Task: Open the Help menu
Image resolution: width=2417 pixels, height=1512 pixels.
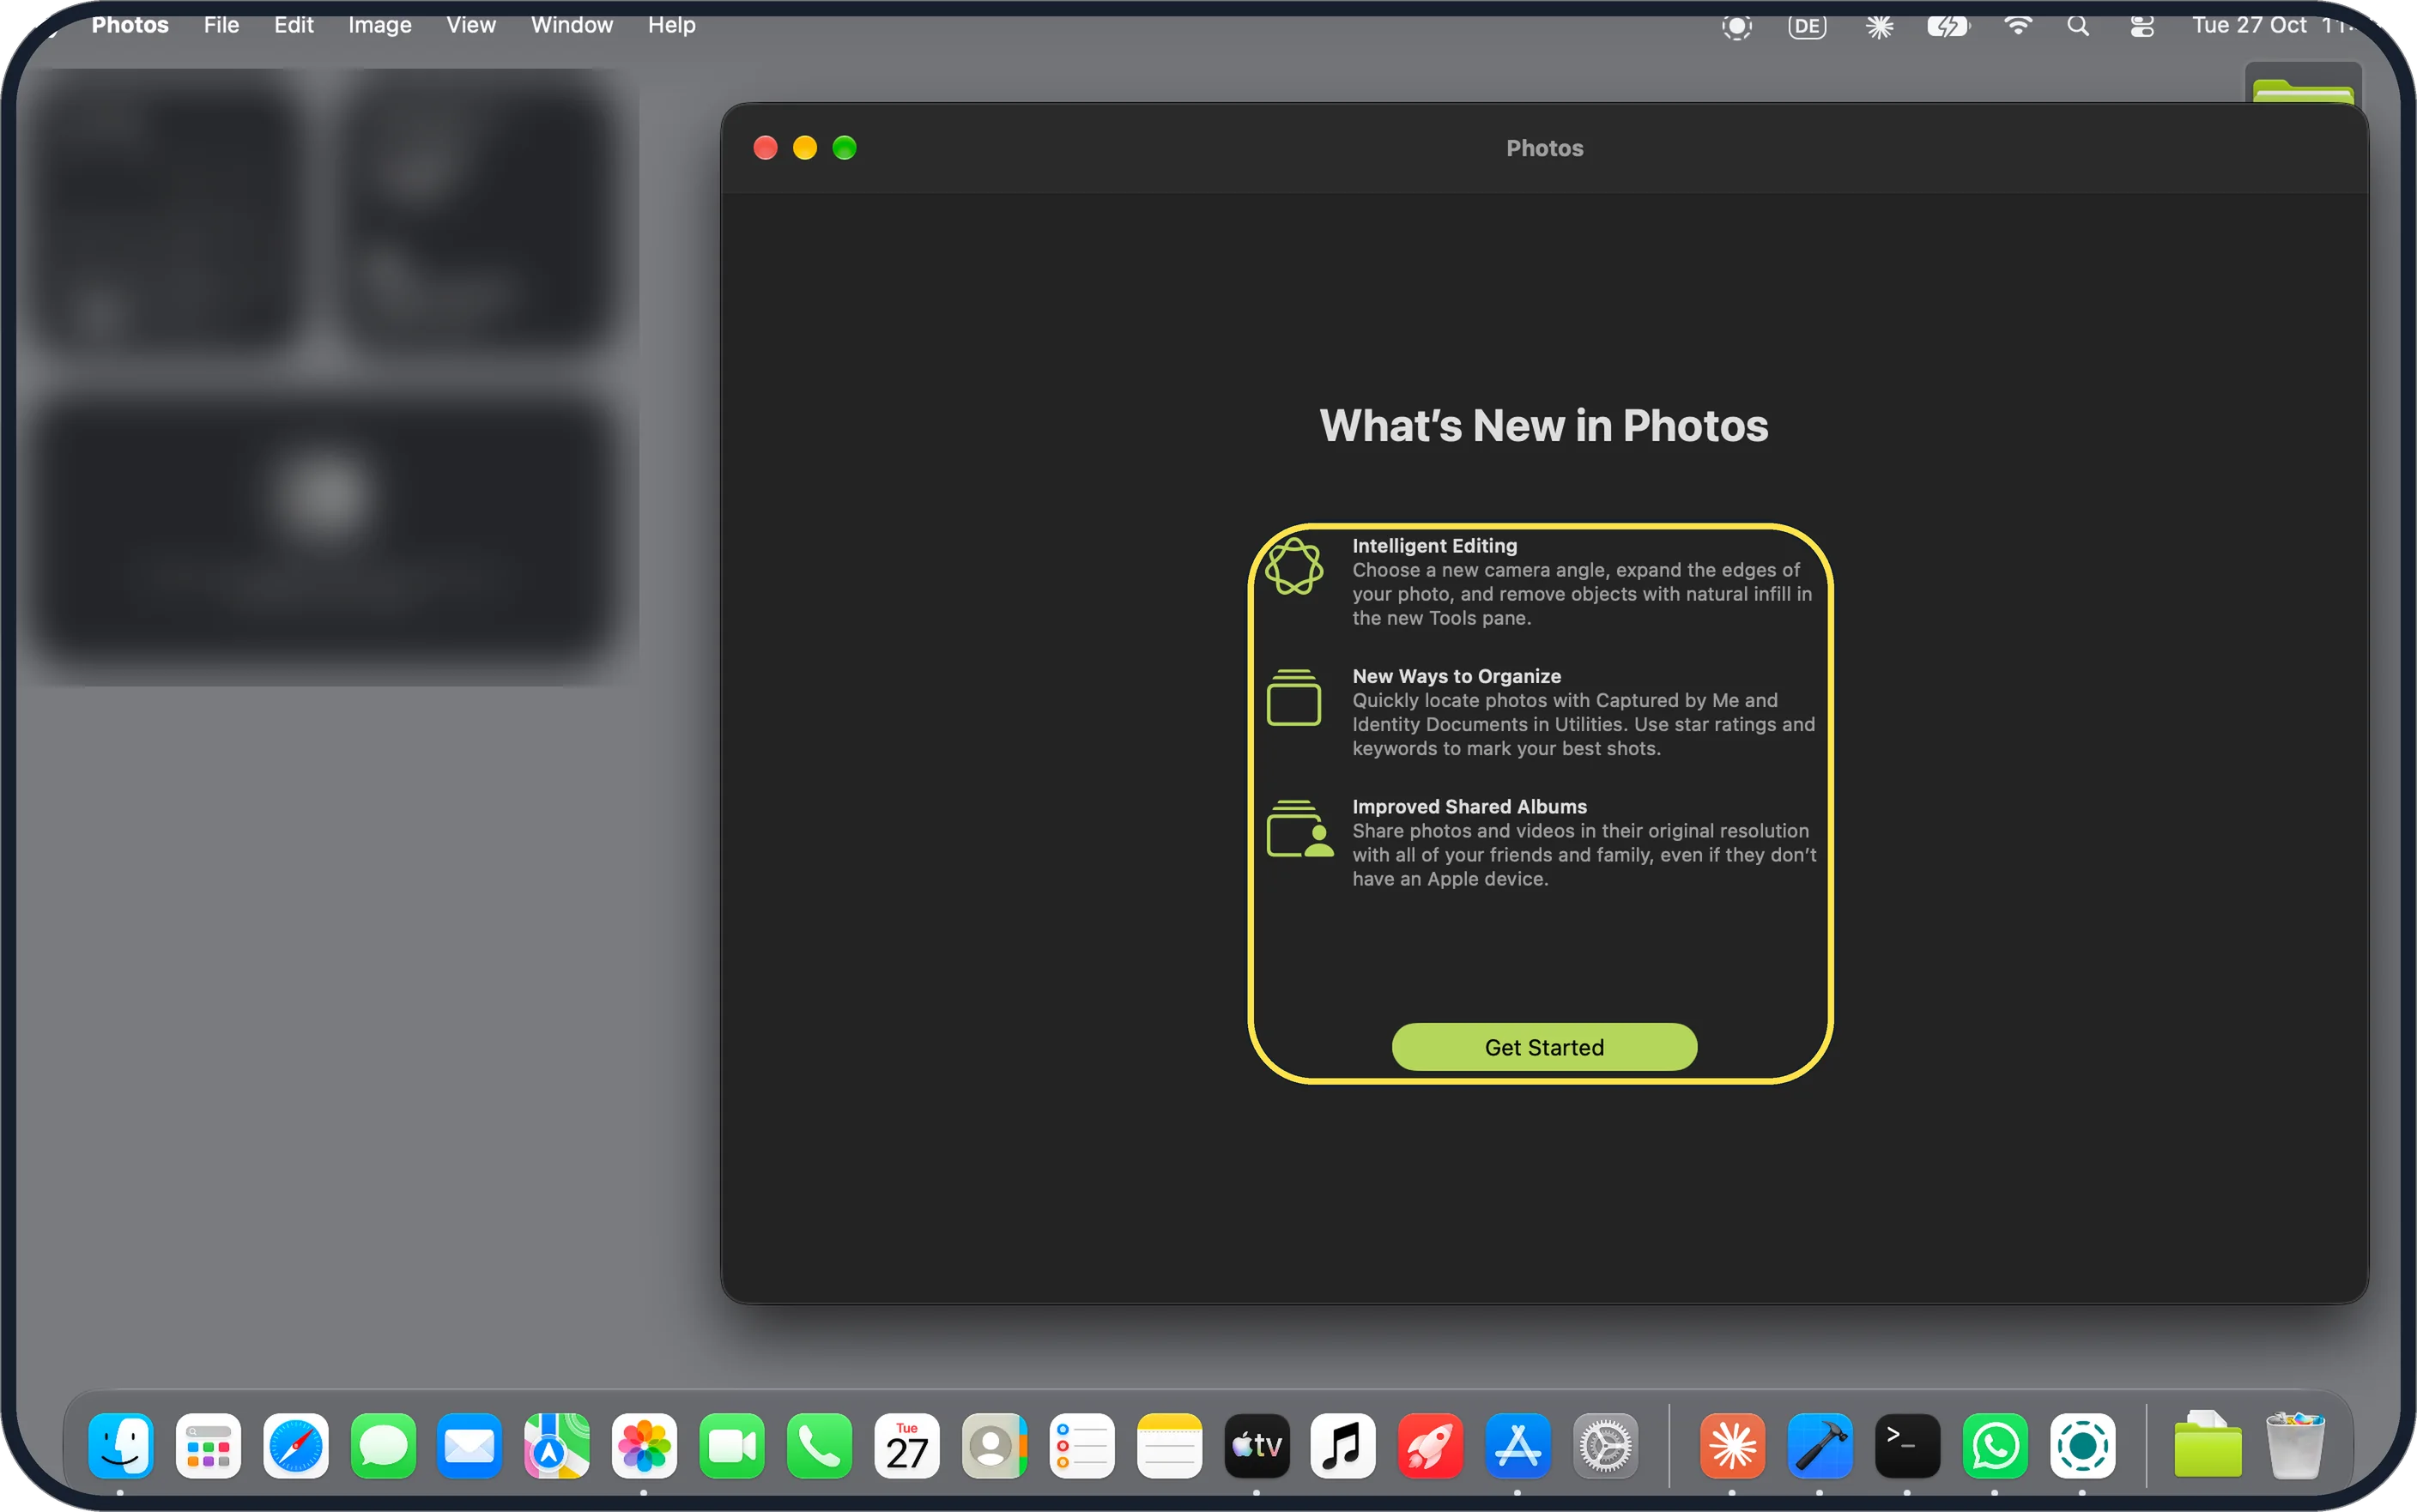Action: (671, 25)
